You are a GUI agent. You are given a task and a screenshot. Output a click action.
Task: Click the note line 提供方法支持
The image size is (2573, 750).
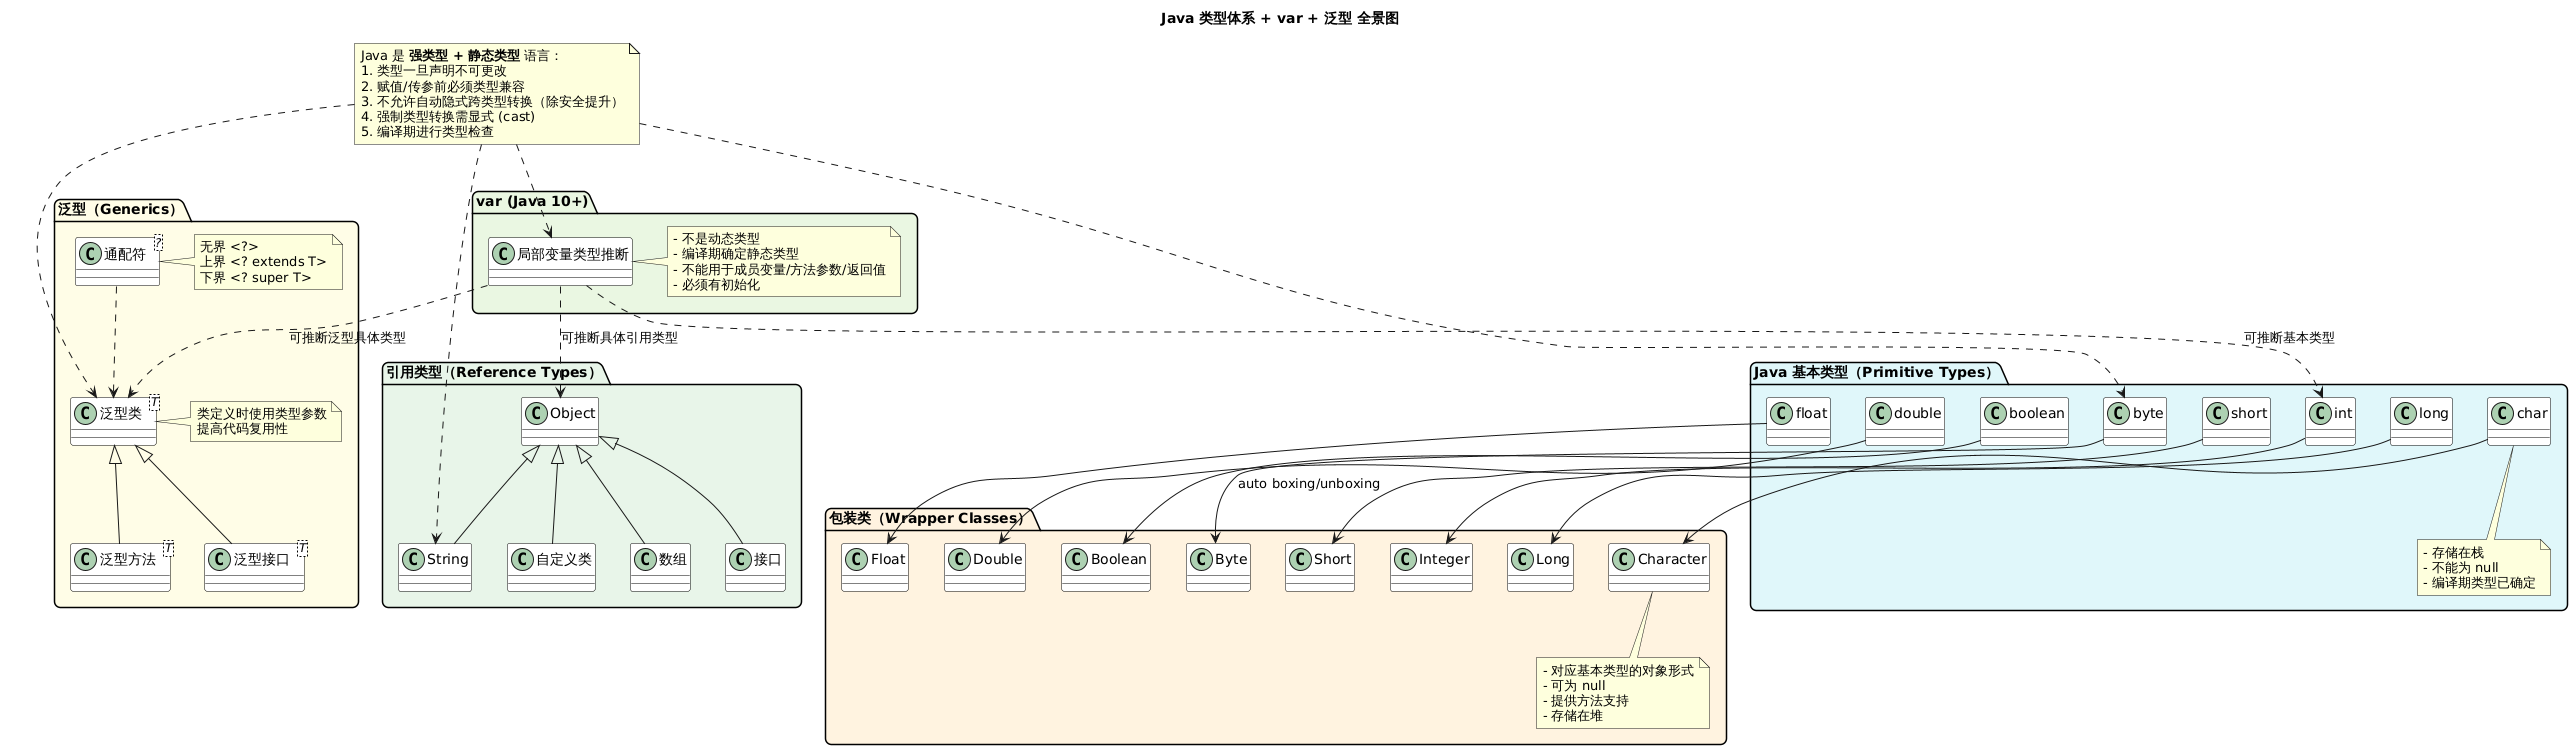pyautogui.click(x=1586, y=701)
